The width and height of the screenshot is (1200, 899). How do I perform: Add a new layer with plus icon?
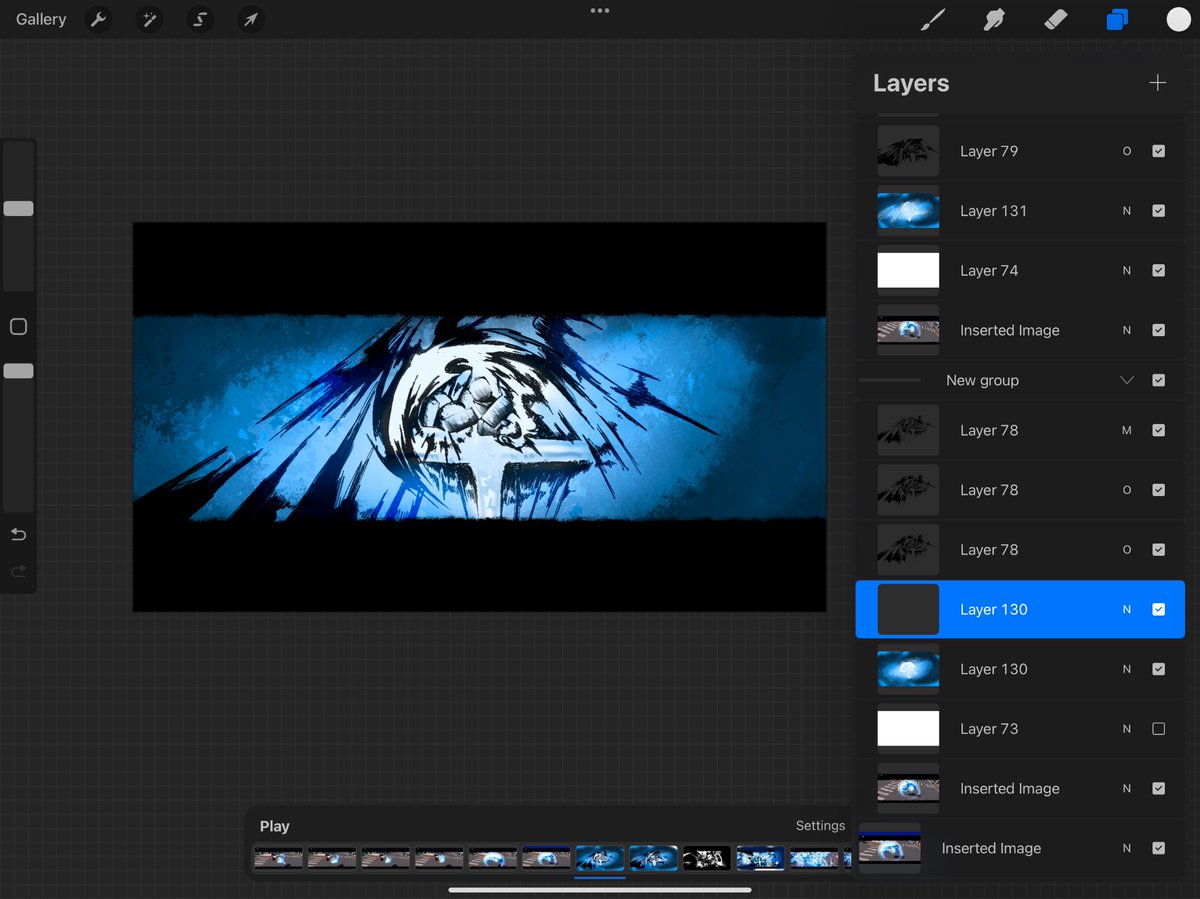click(x=1158, y=83)
